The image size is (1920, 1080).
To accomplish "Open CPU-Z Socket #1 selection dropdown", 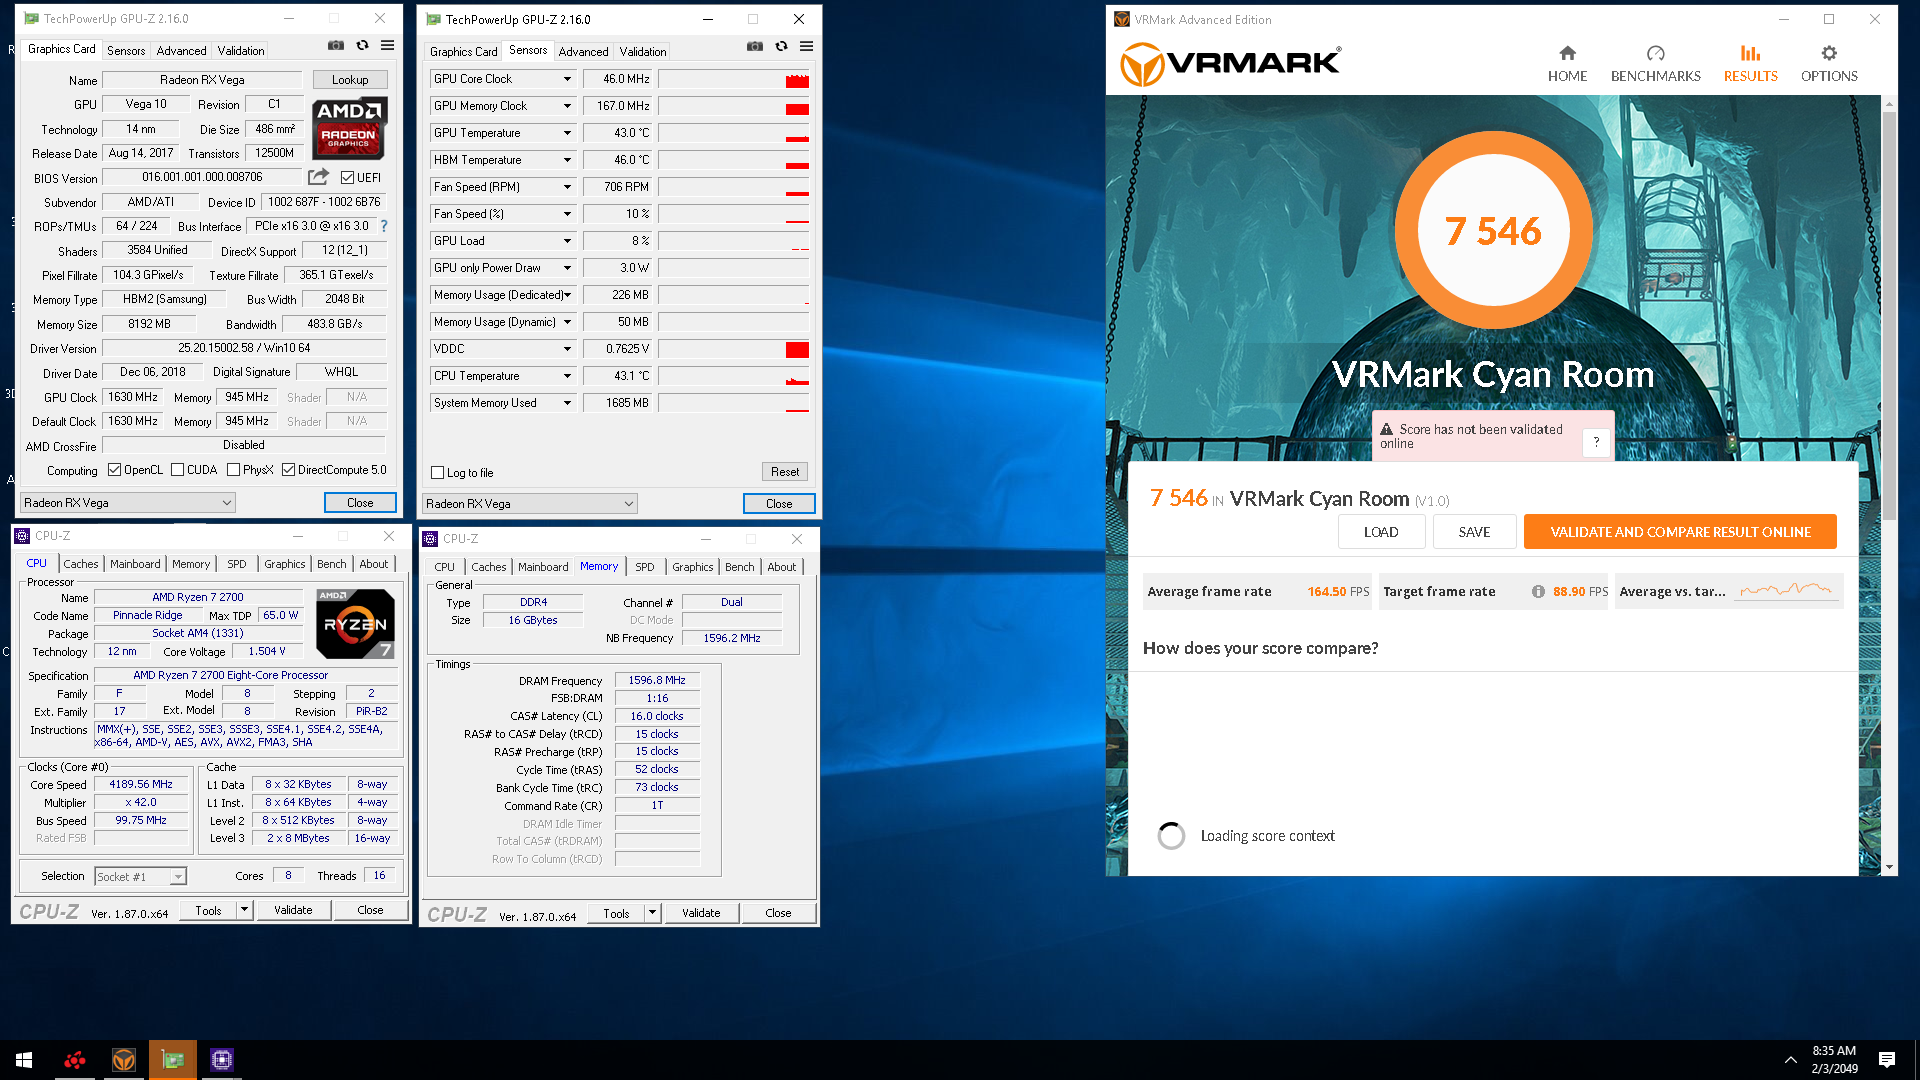I will pos(140,877).
